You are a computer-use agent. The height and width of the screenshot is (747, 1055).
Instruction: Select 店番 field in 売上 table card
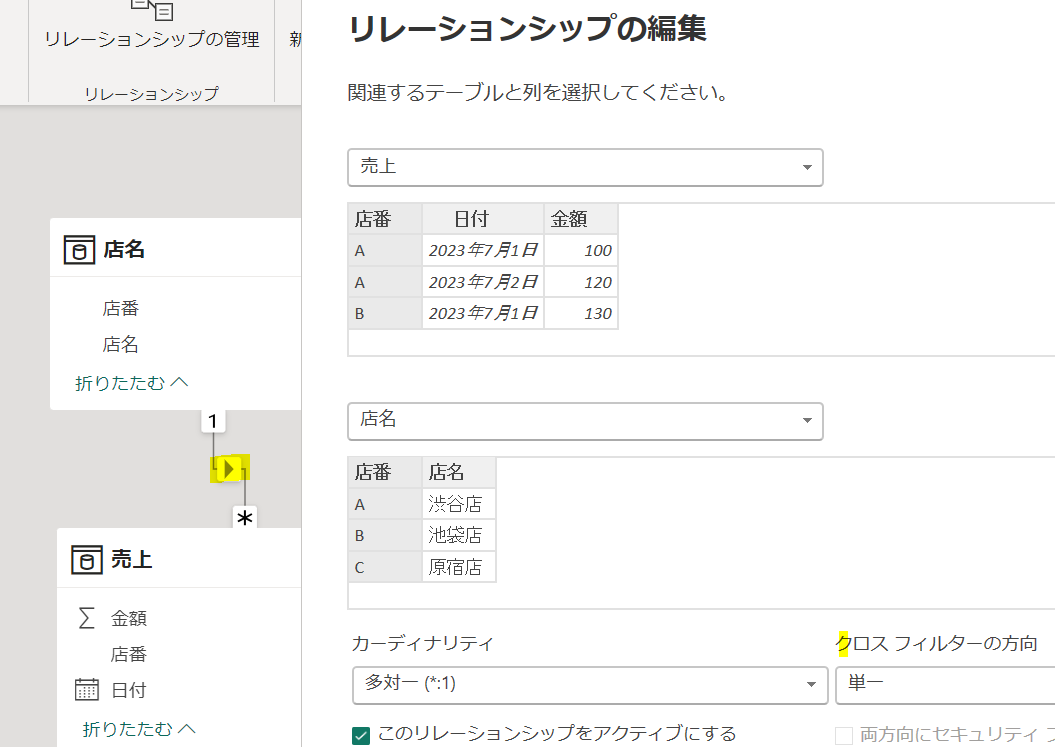pyautogui.click(x=129, y=654)
